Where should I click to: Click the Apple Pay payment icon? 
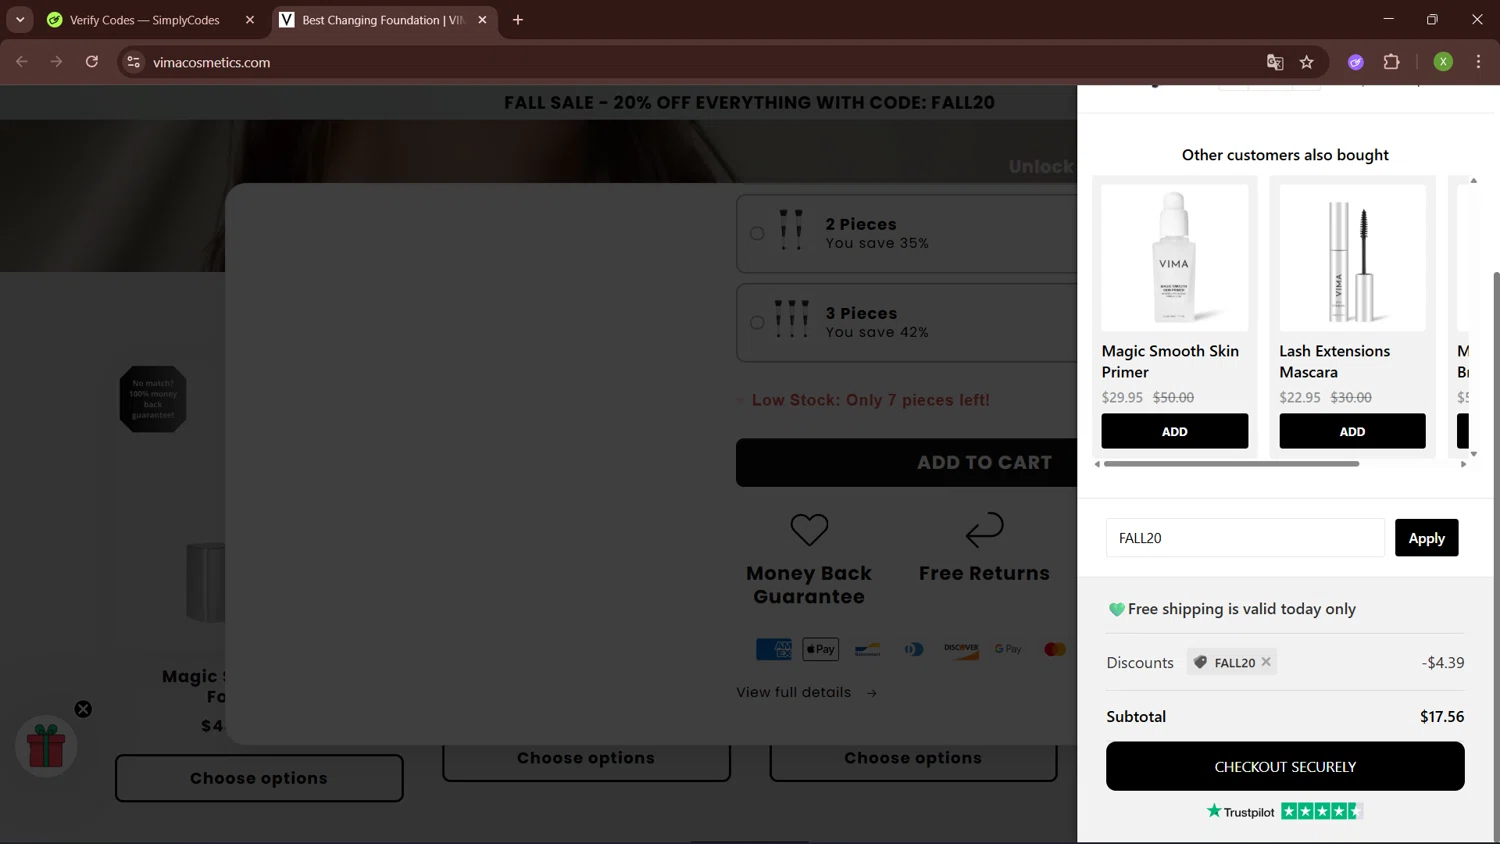(820, 649)
